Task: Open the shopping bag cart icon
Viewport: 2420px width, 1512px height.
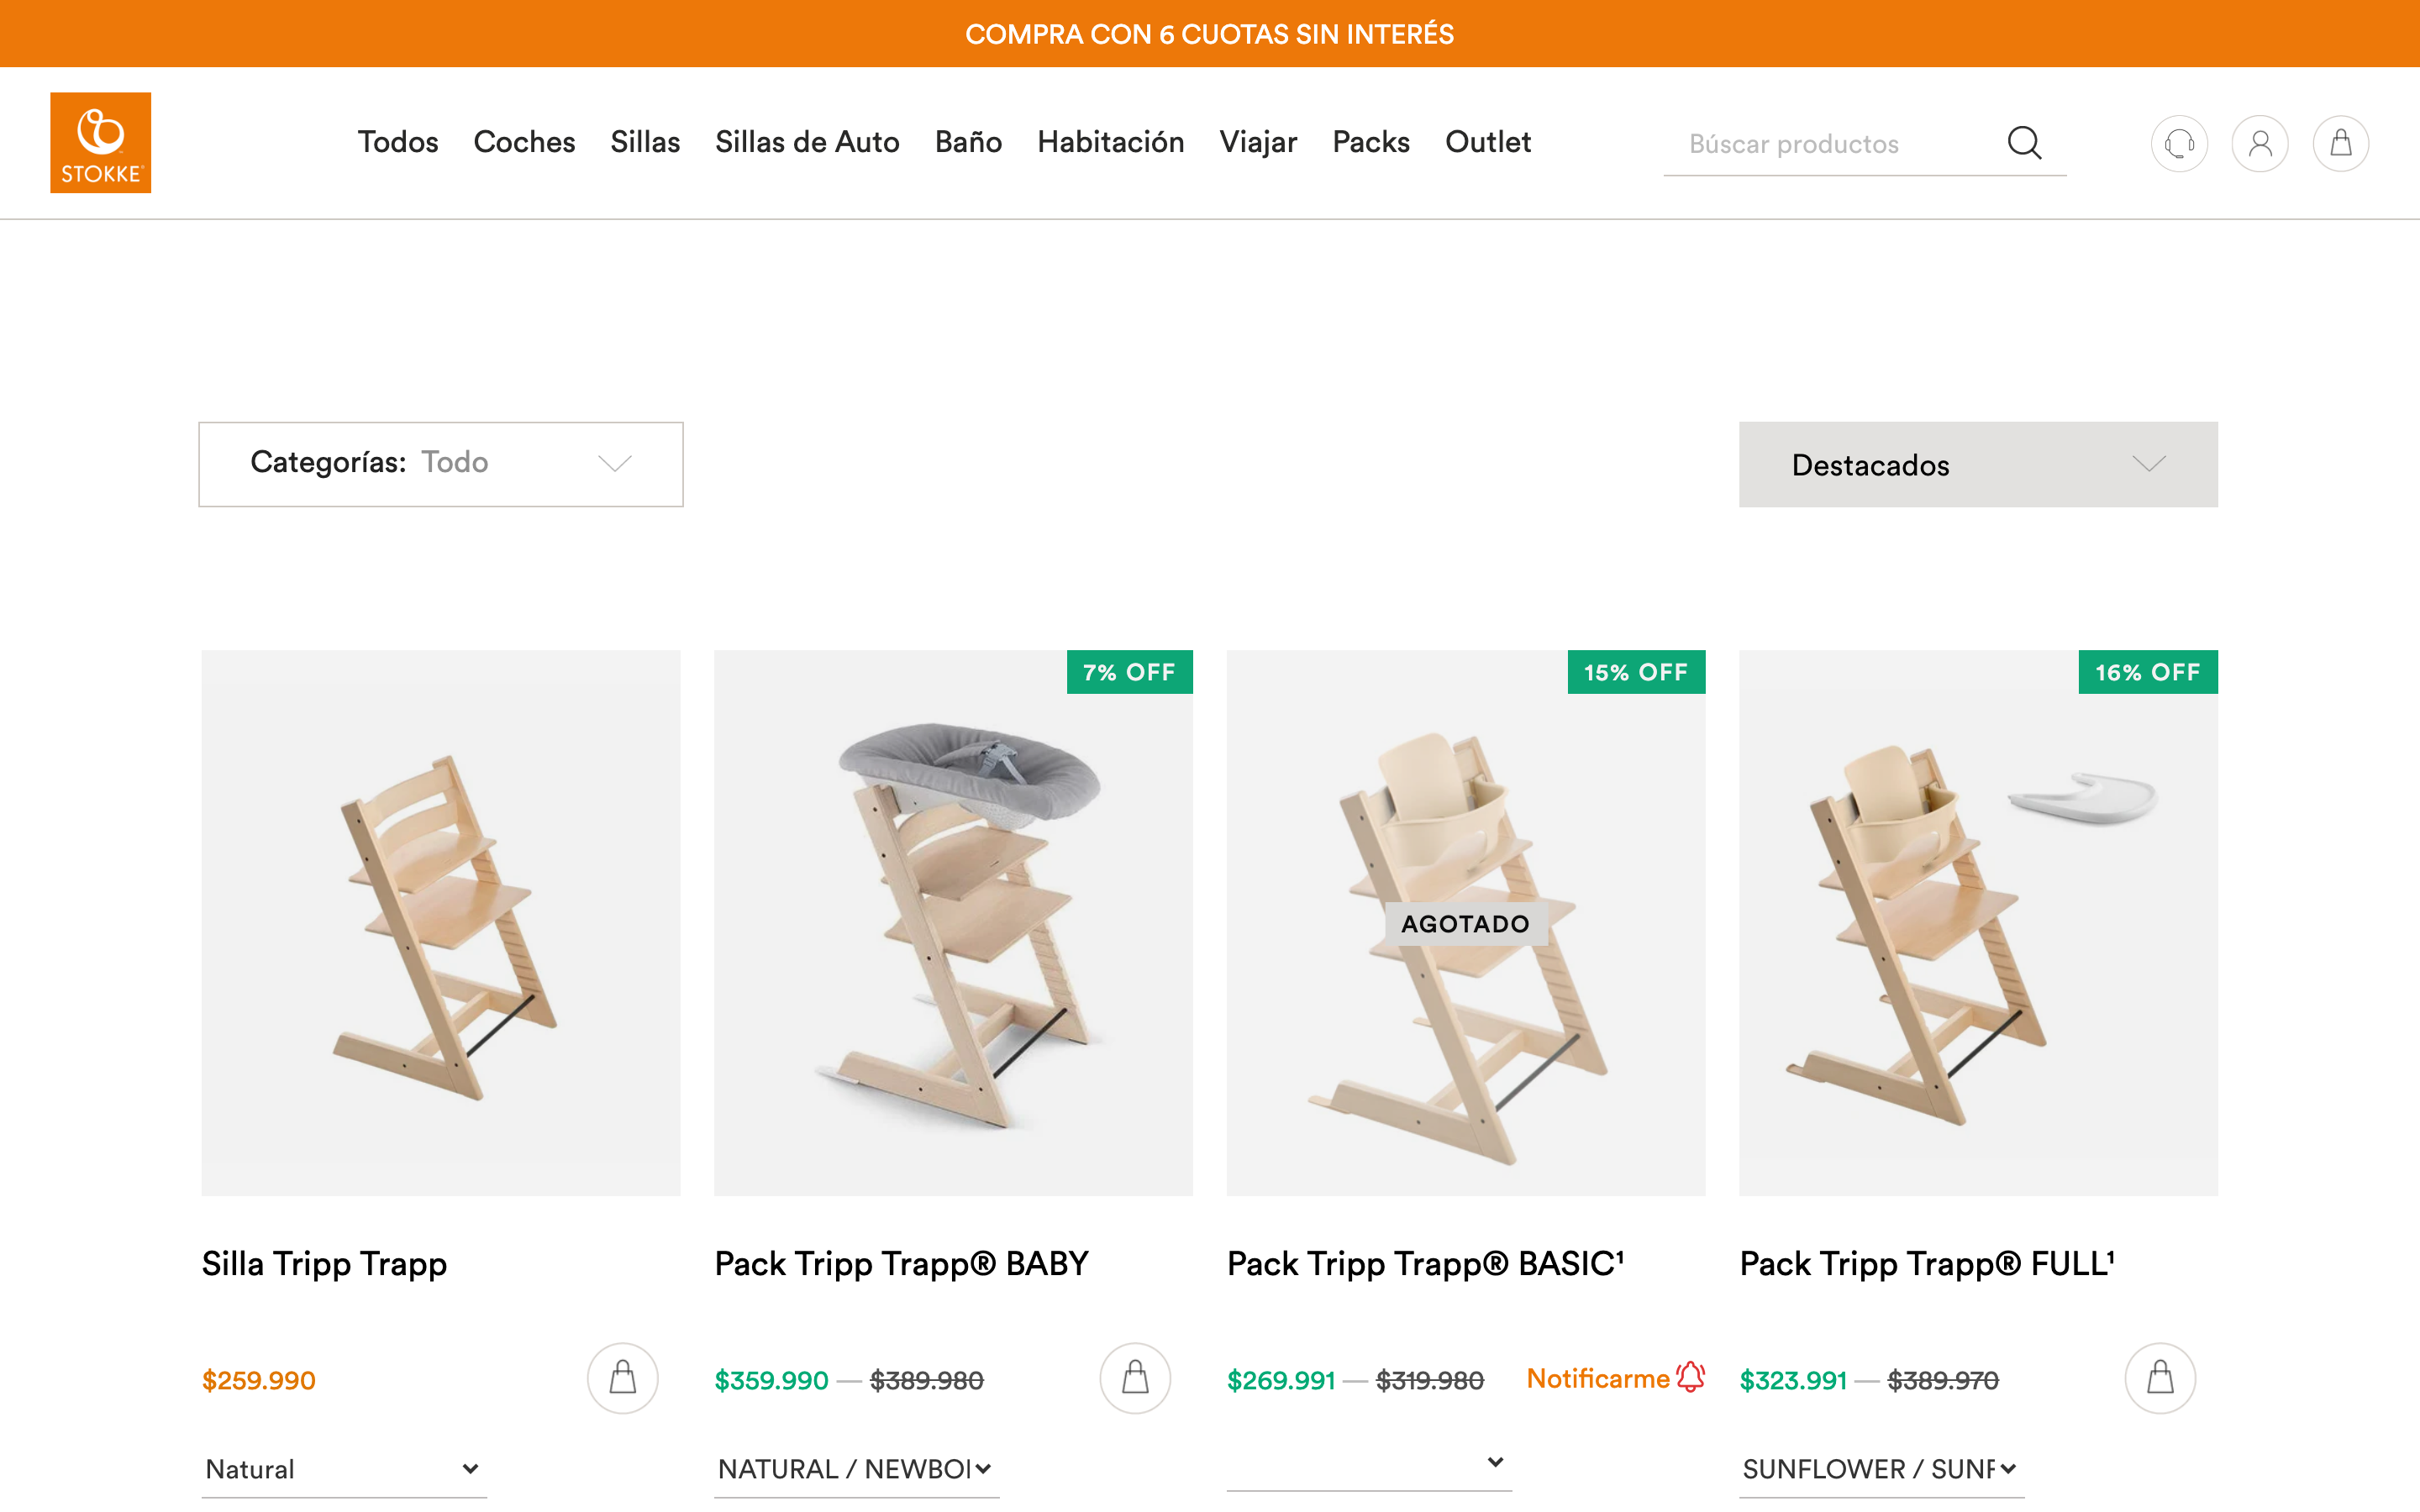Action: [2340, 143]
